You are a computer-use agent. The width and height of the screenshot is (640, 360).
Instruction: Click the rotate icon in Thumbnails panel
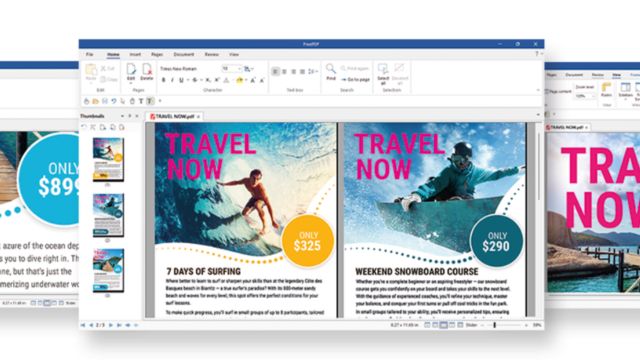[84, 127]
